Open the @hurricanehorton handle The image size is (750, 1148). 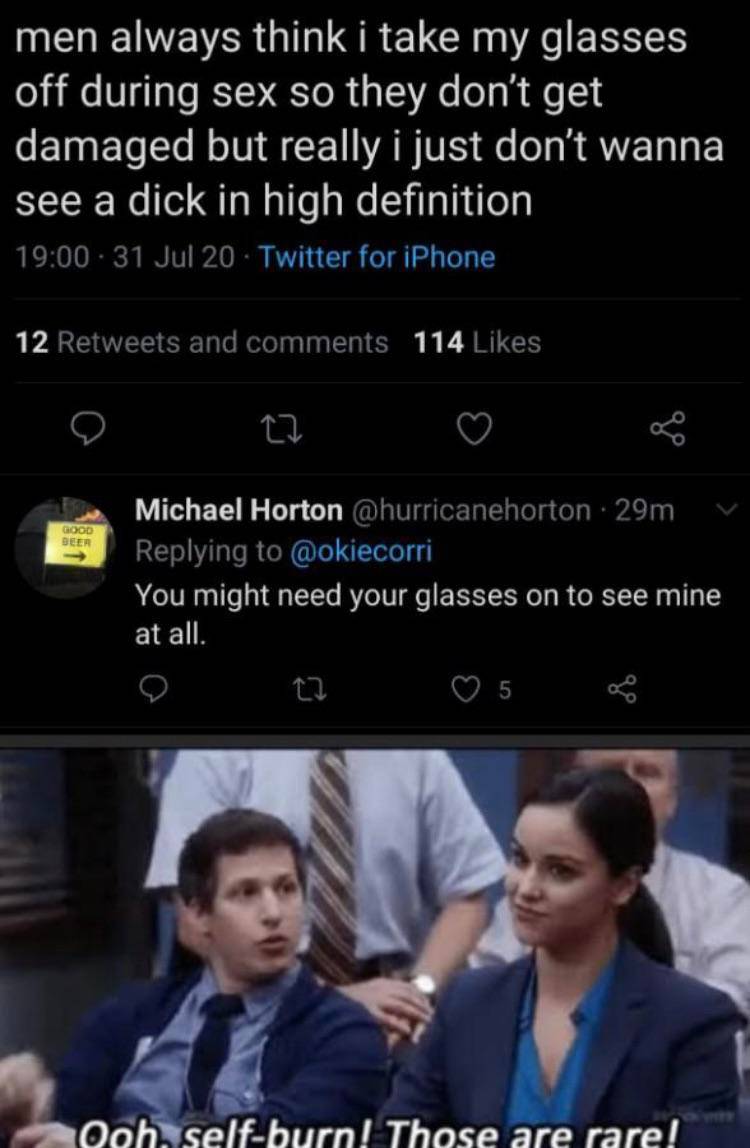(x=470, y=511)
